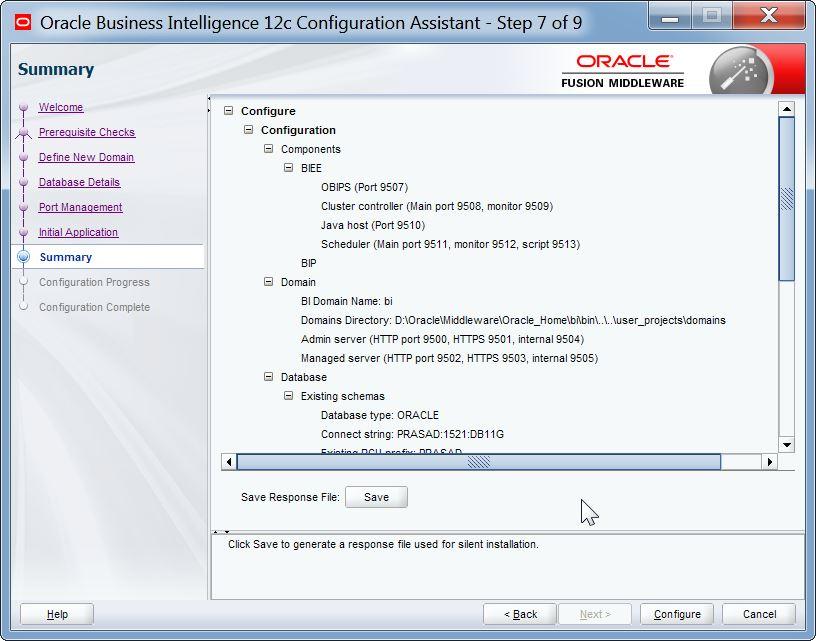816x641 pixels.
Task: Select OBIPS (Port 9507) row
Action: click(x=364, y=187)
